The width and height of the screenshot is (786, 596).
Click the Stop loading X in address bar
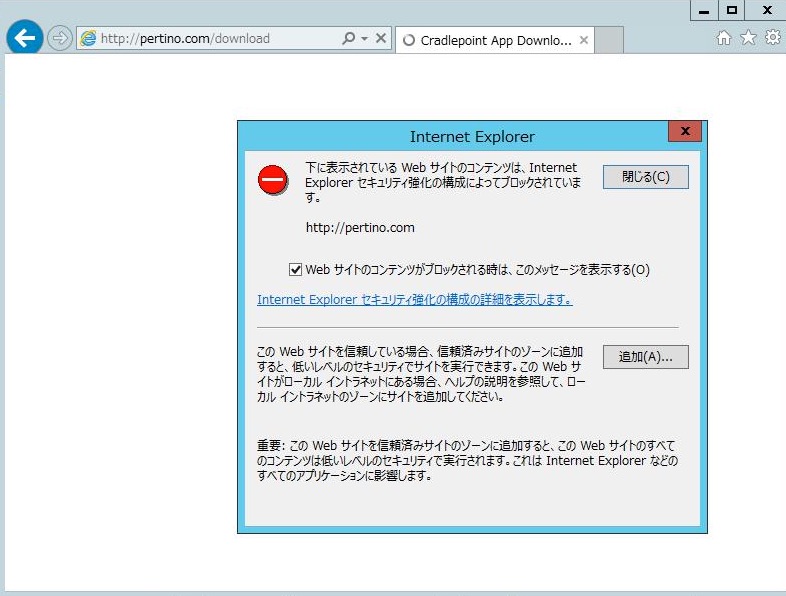click(x=381, y=38)
